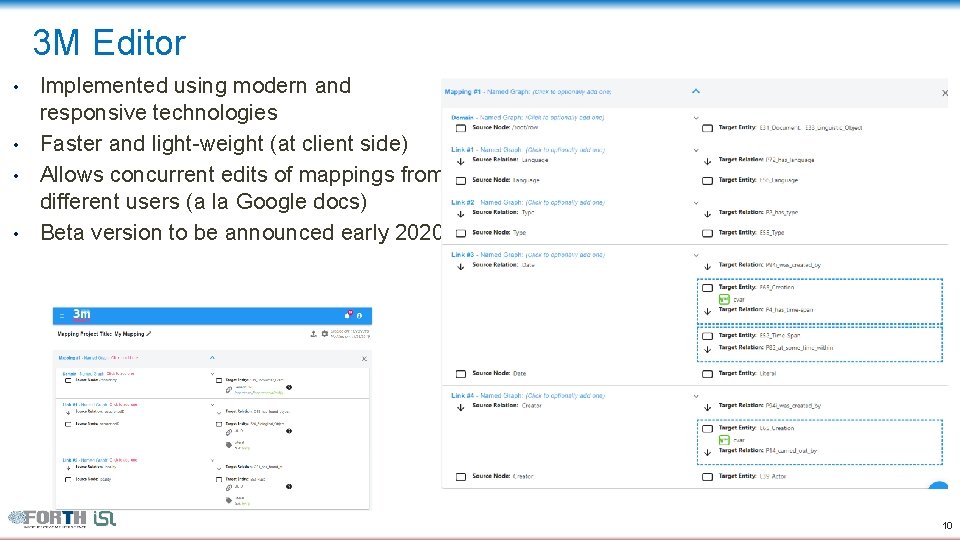Click arrow icon beside Source Relation Type
This screenshot has width=960, height=540.
(461, 214)
